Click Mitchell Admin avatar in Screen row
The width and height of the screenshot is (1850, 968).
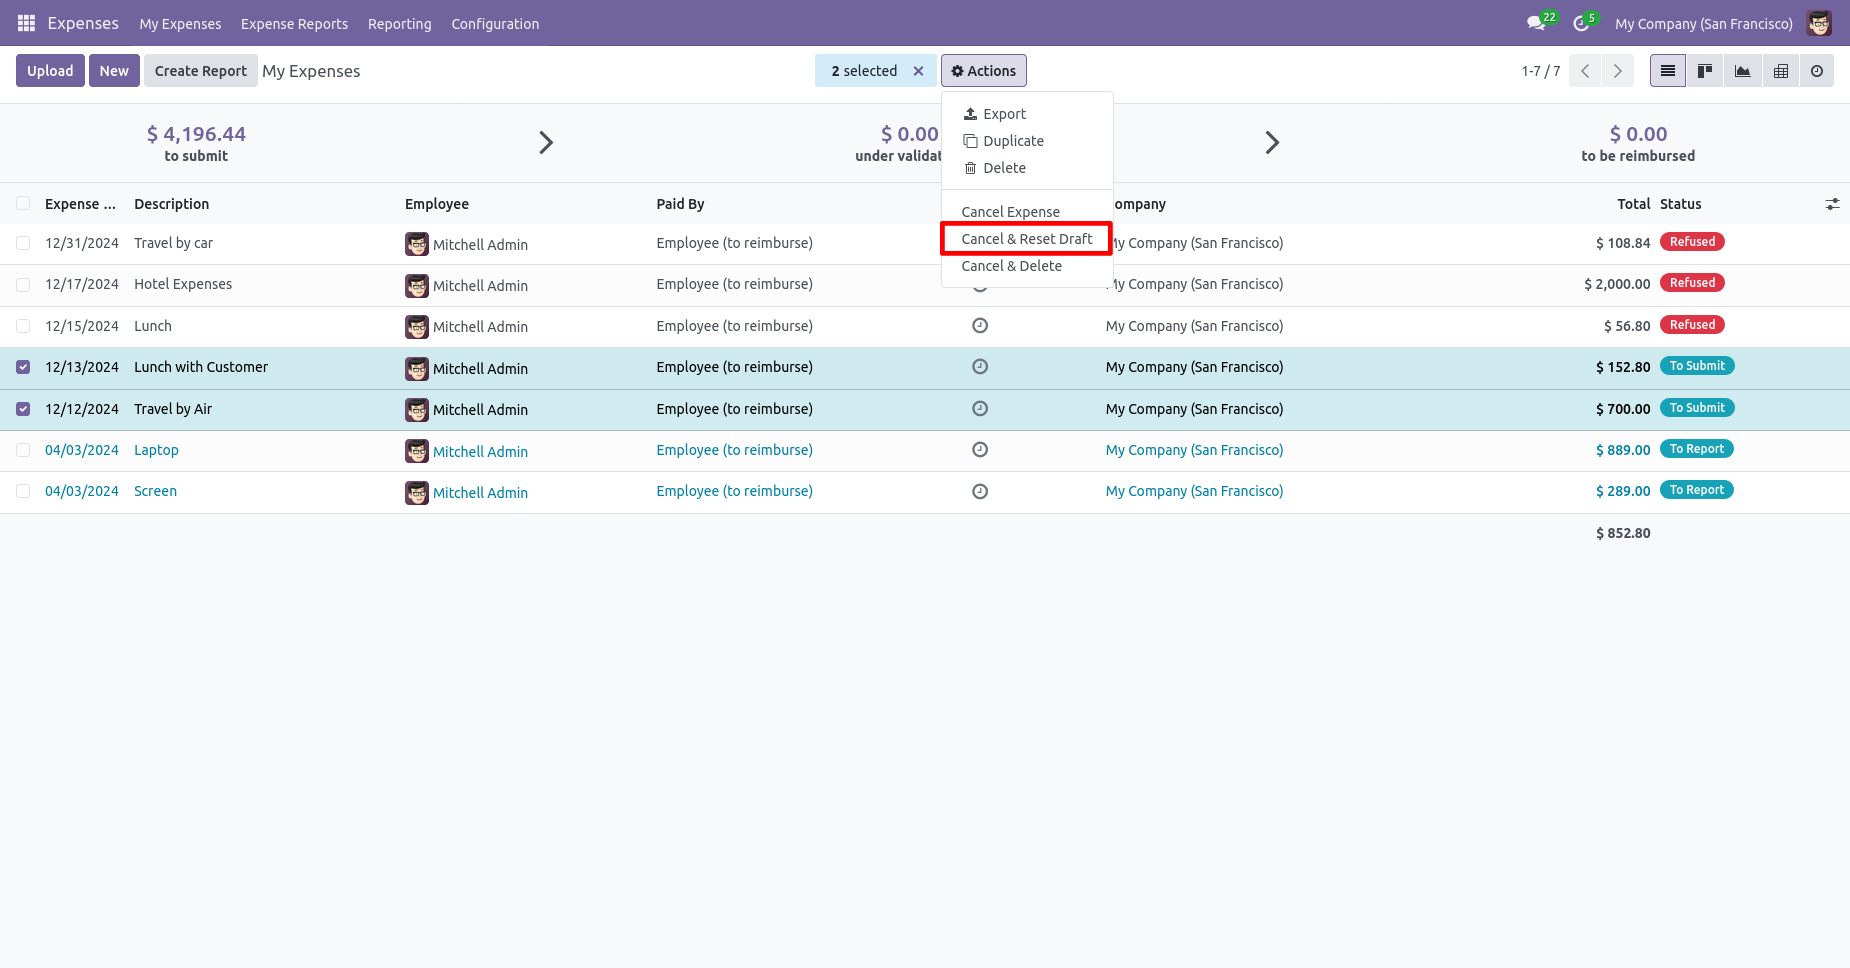tap(417, 492)
